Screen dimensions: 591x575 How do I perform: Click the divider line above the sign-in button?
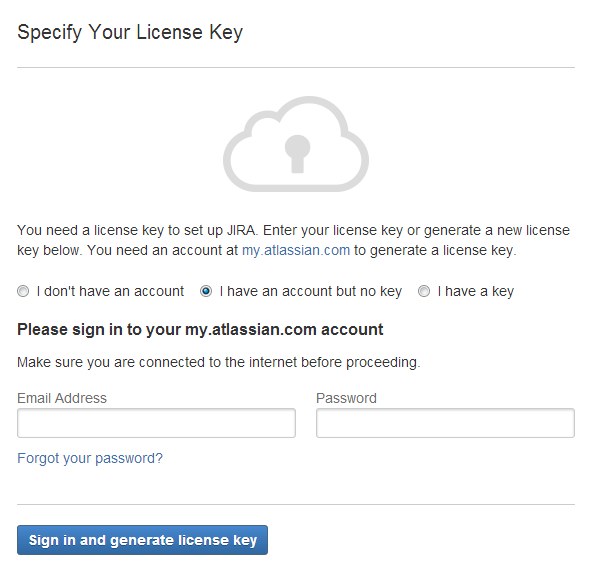point(296,504)
